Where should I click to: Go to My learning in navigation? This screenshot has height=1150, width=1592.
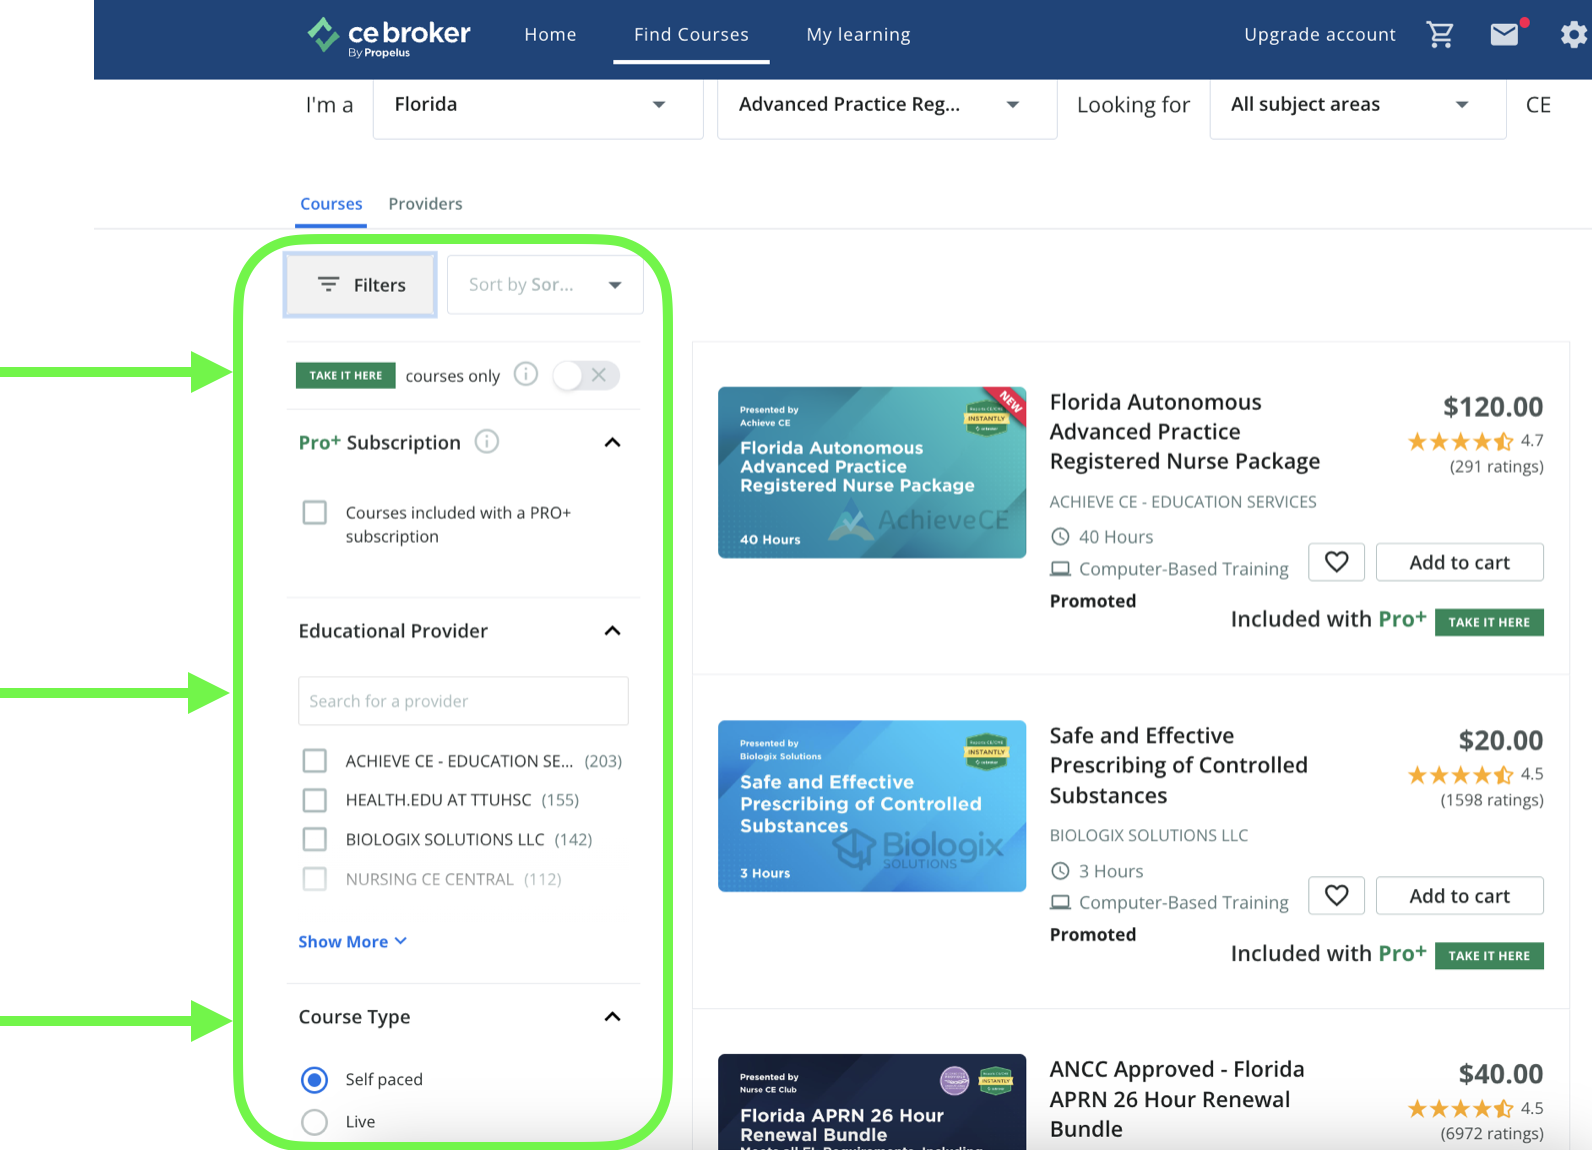click(858, 35)
